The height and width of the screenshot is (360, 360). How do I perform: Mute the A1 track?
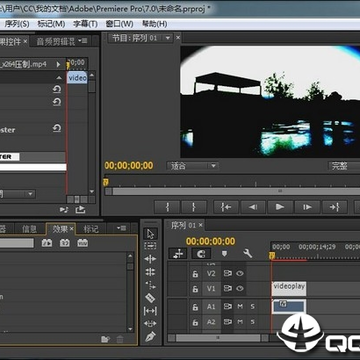[240, 306]
